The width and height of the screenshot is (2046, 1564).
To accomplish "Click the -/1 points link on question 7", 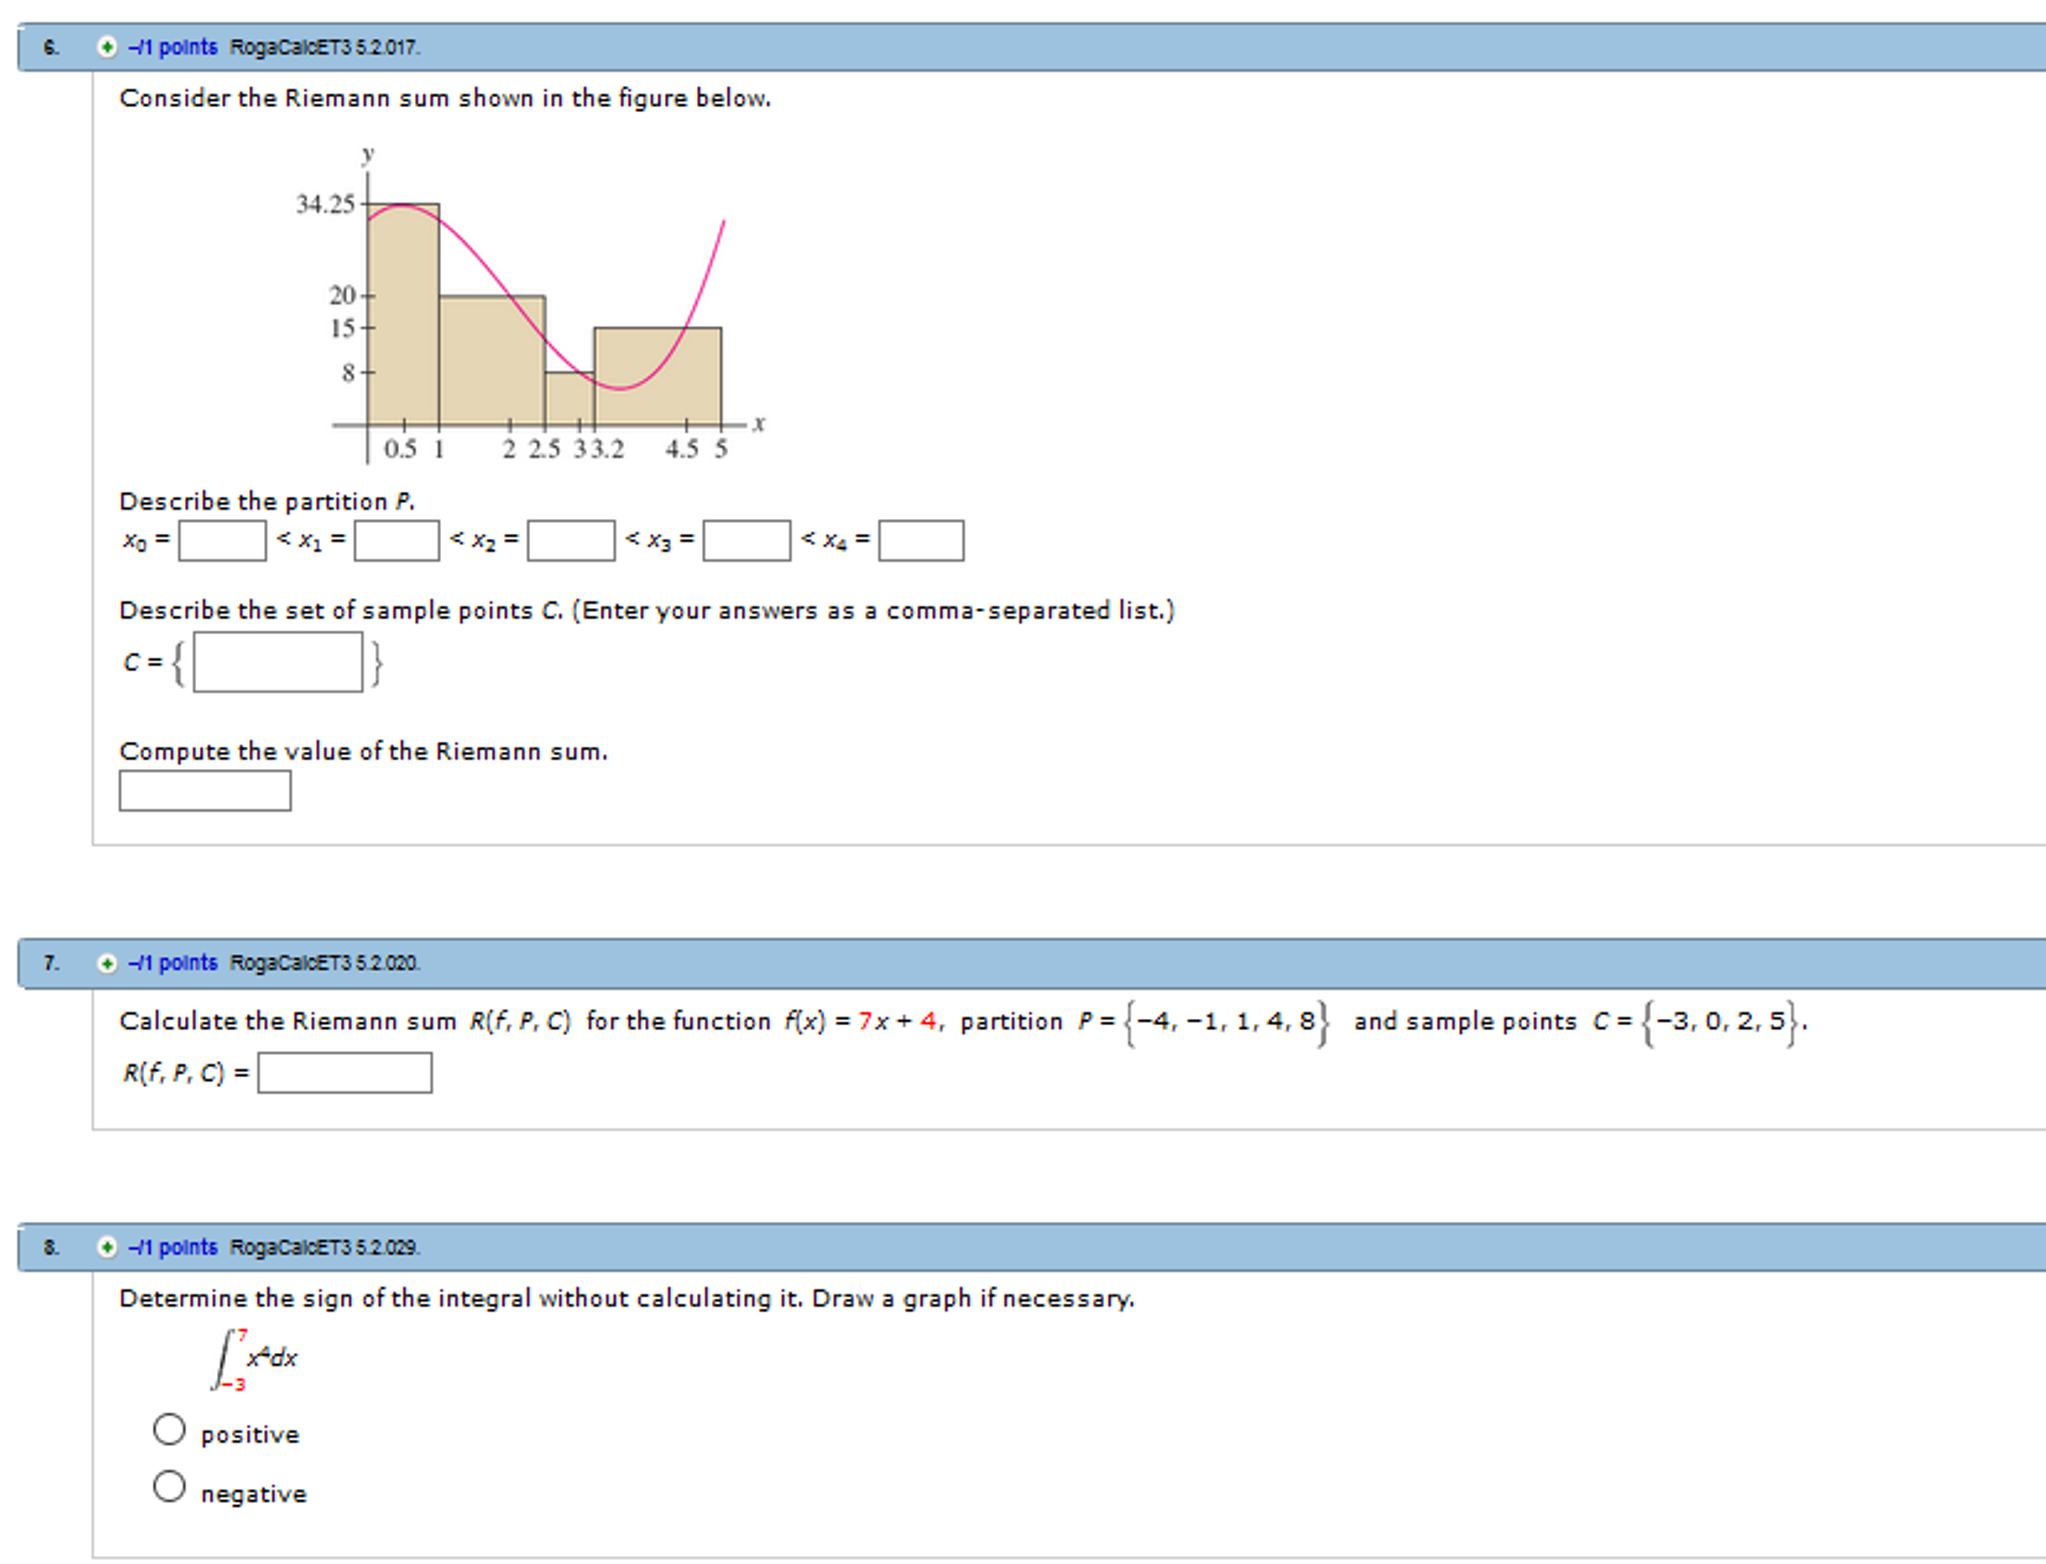I will coord(171,963).
